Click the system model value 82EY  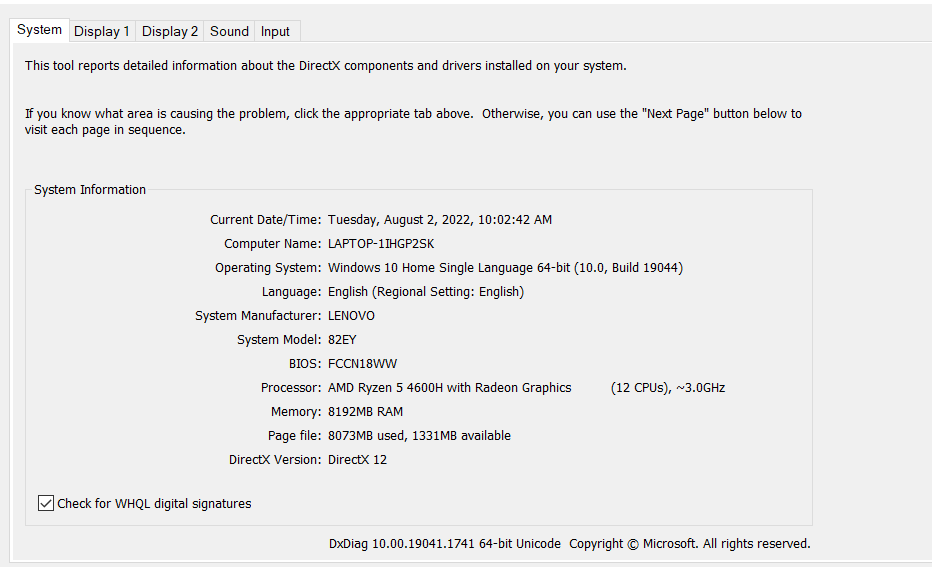click(342, 340)
